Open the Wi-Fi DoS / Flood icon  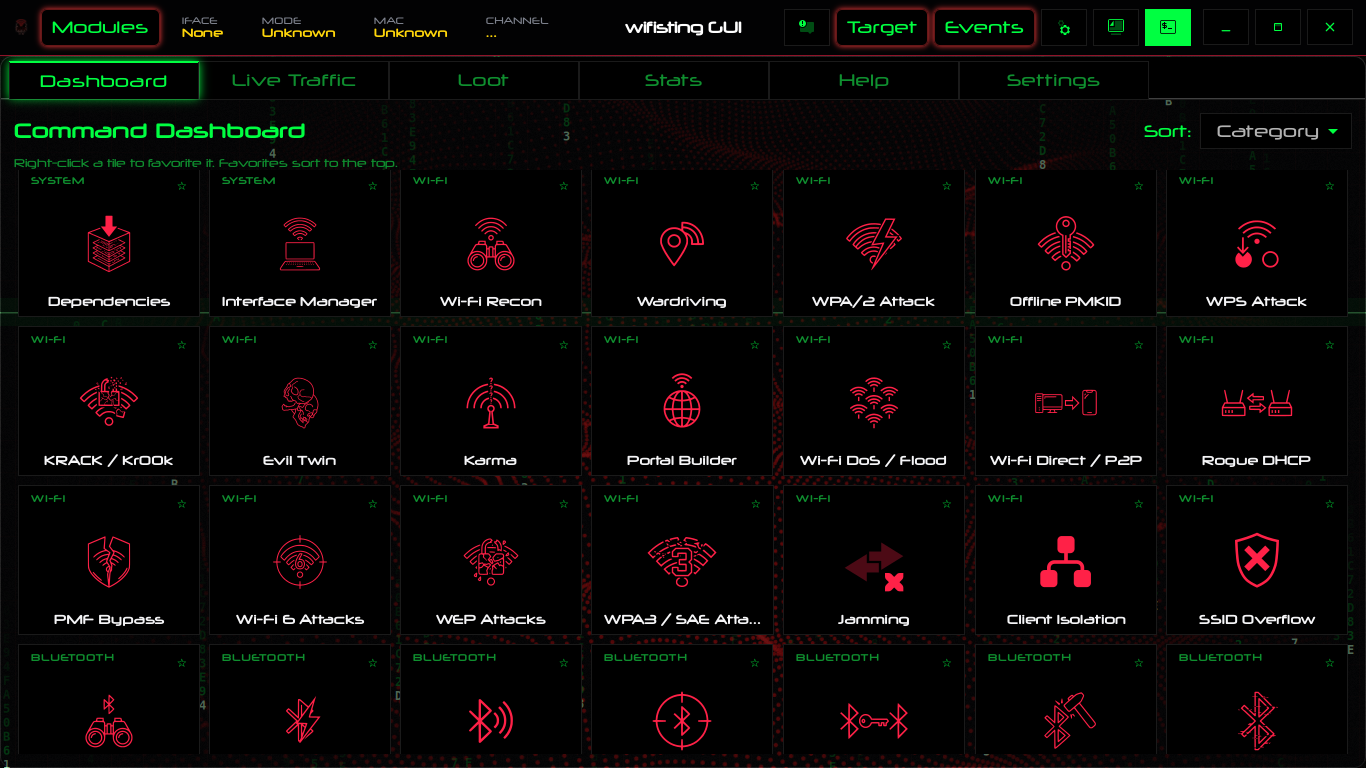coord(873,402)
